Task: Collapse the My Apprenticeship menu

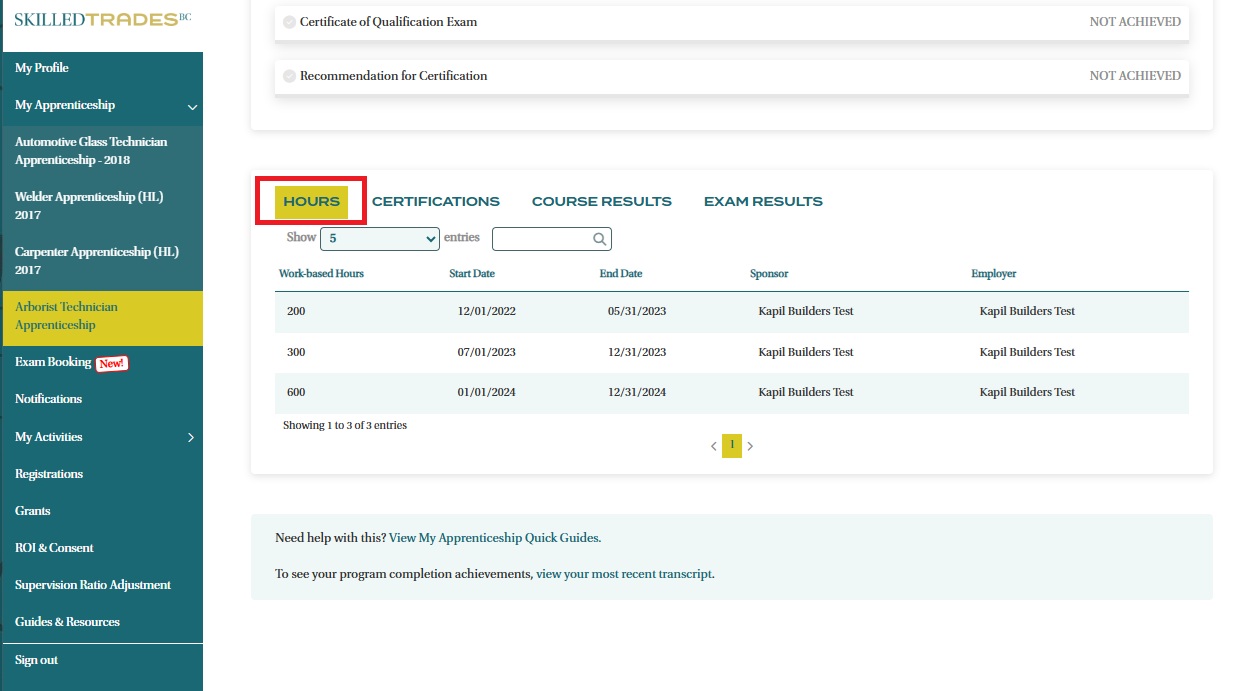Action: point(192,106)
